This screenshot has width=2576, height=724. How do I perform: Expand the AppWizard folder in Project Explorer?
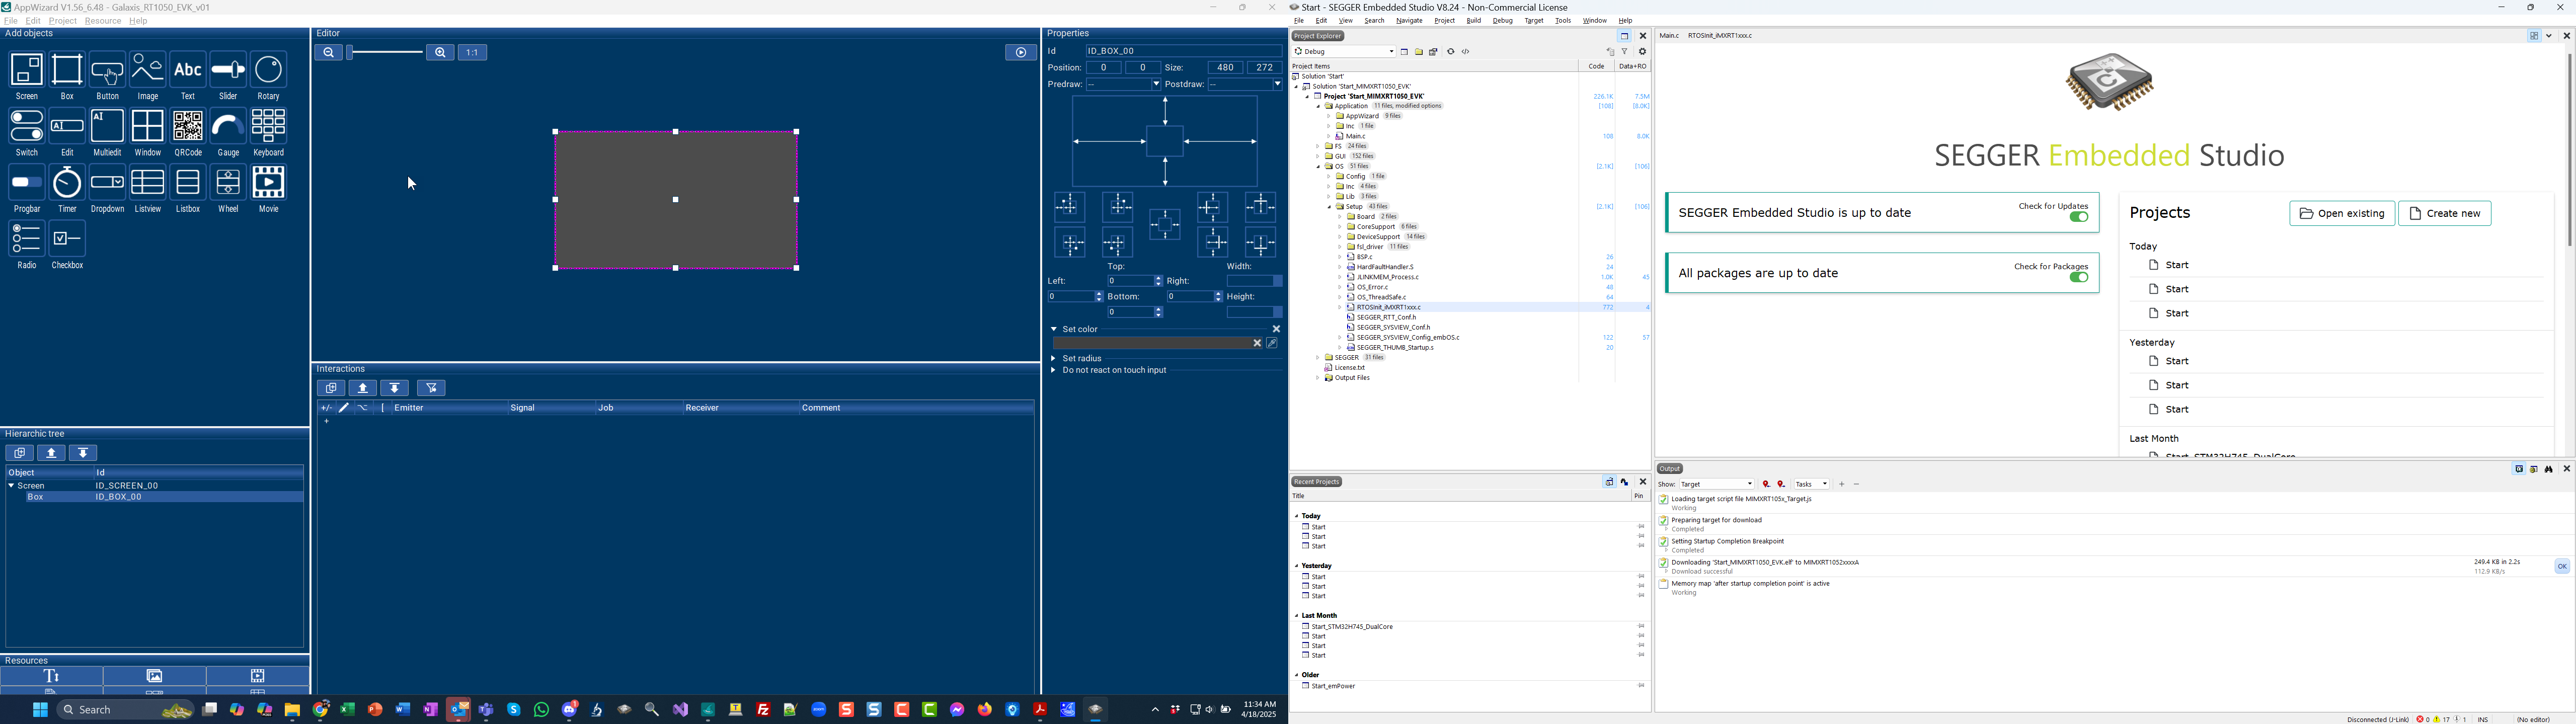(1329, 116)
